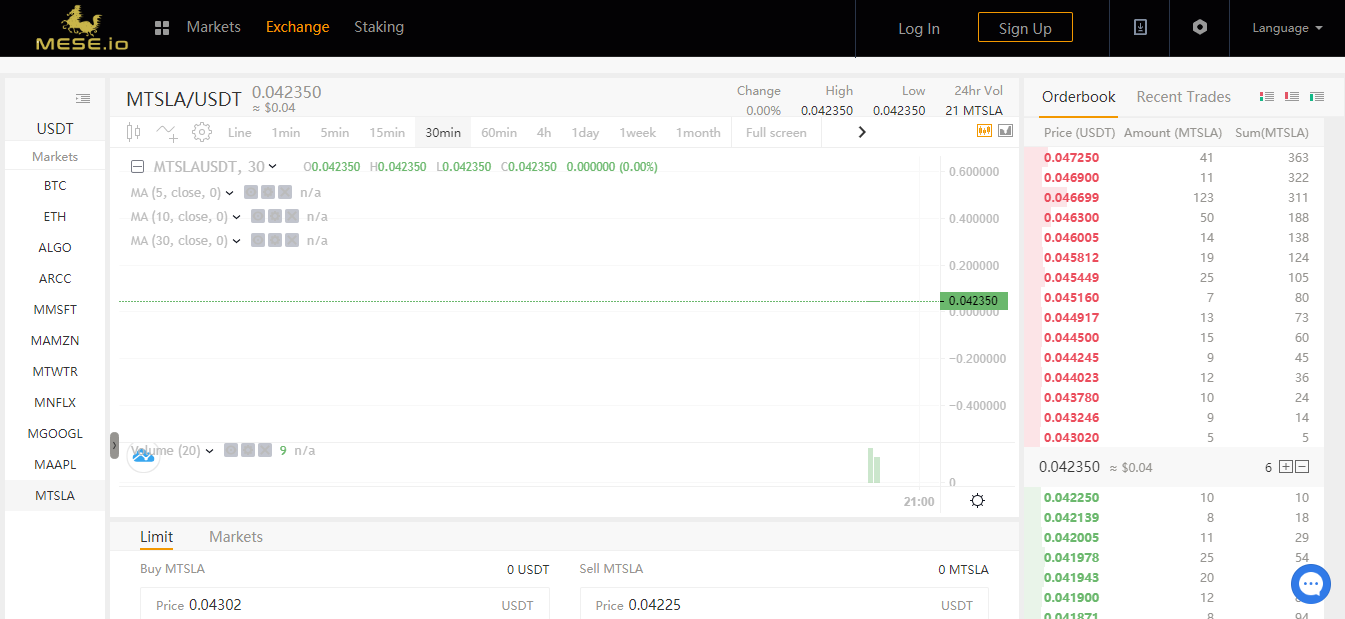Select the Orderbook tab

tap(1079, 97)
